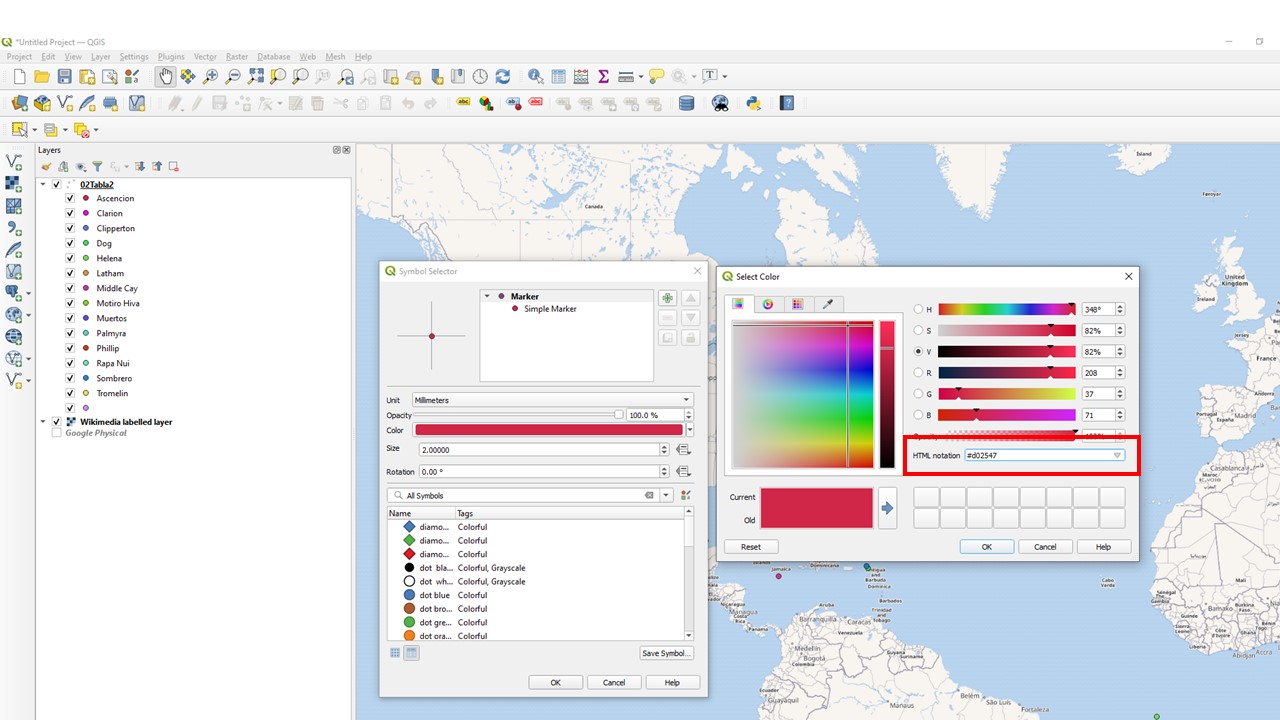Toggle Wikimedia labelled layer visibility checkbox

(56, 422)
